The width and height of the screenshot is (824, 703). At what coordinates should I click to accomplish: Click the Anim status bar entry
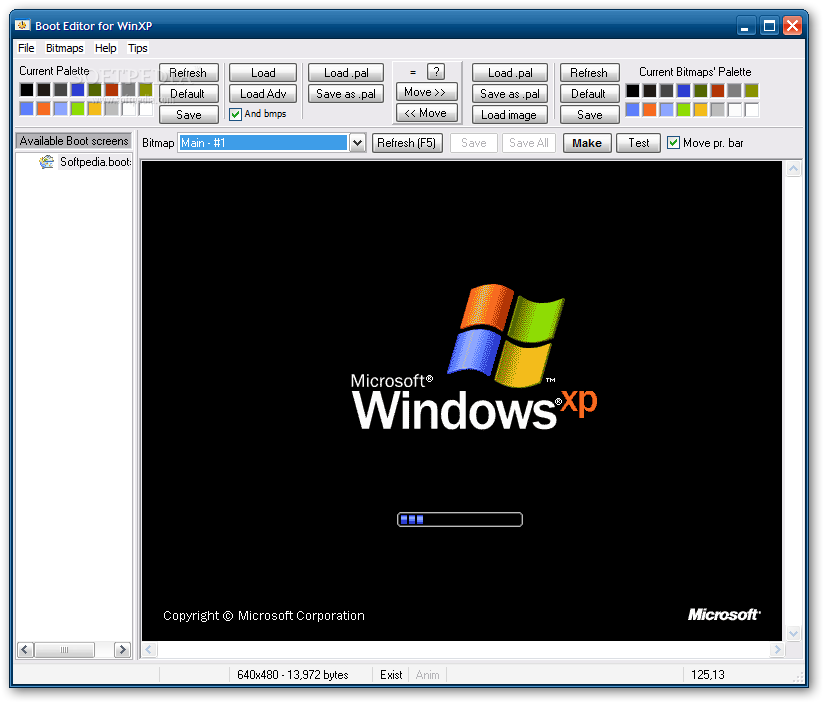(427, 675)
